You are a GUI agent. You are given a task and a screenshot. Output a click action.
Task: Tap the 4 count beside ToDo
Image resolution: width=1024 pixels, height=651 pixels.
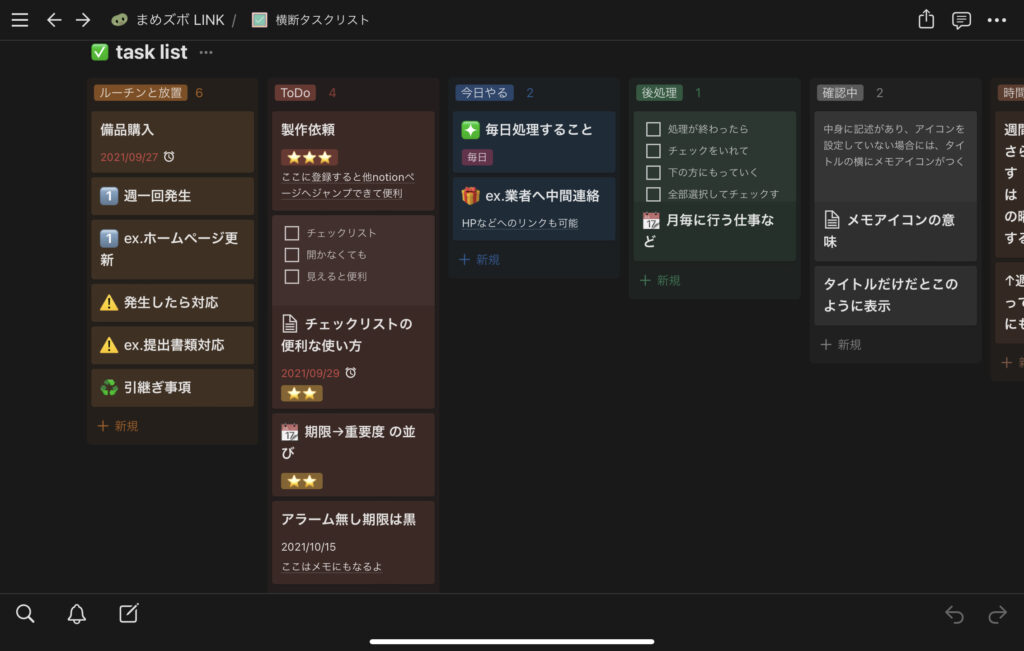point(332,93)
